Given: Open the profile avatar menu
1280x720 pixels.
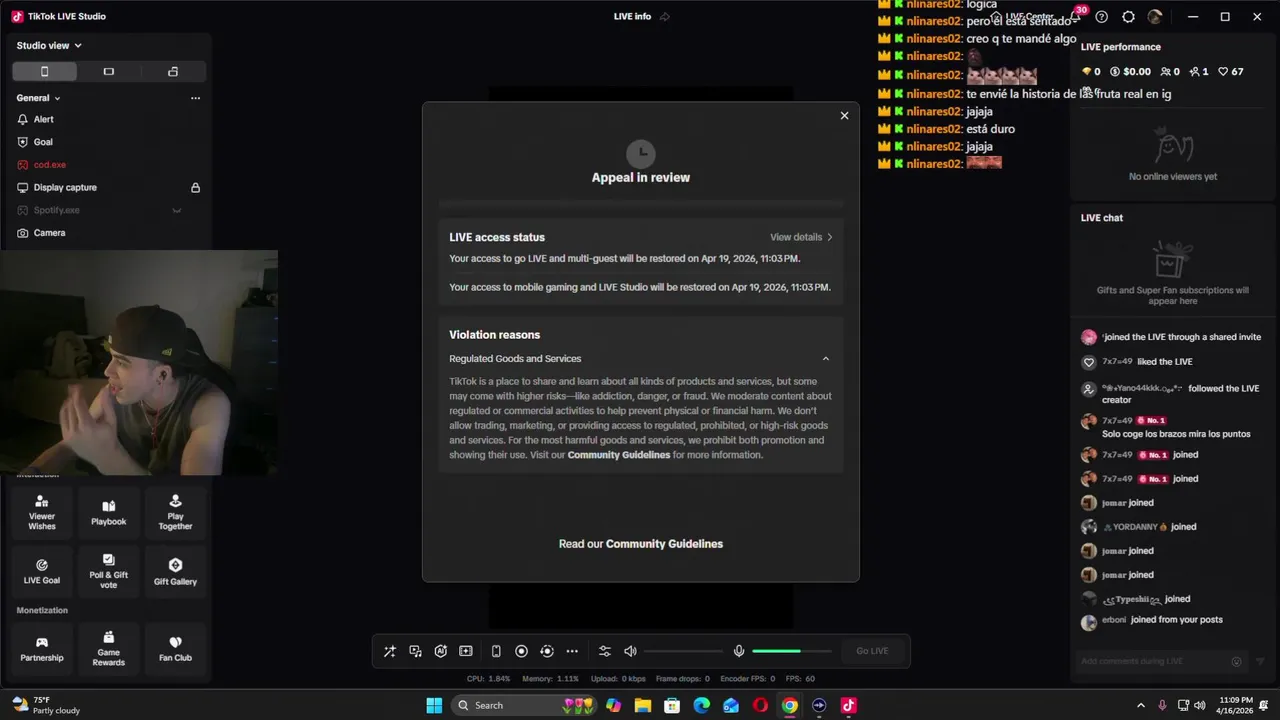Looking at the screenshot, I should [x=1155, y=17].
